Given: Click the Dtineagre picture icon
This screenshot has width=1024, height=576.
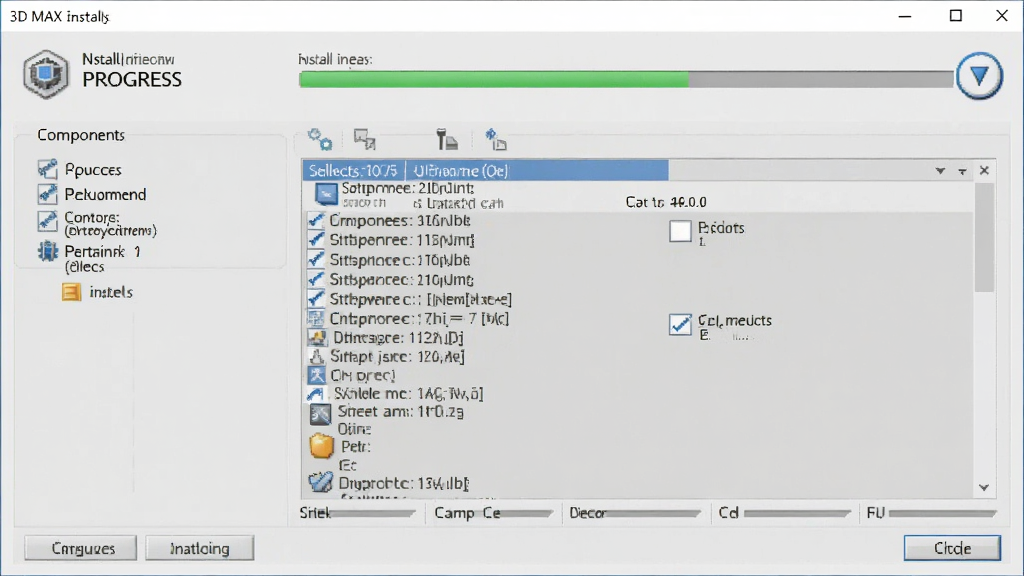Looking at the screenshot, I should point(317,338).
